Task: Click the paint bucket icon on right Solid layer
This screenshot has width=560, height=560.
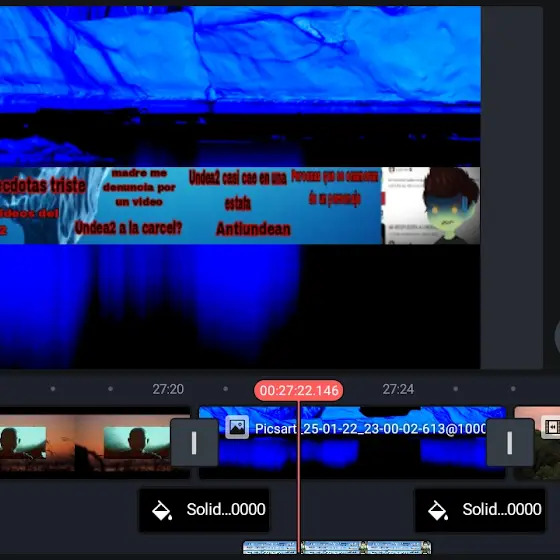Action: 438,510
